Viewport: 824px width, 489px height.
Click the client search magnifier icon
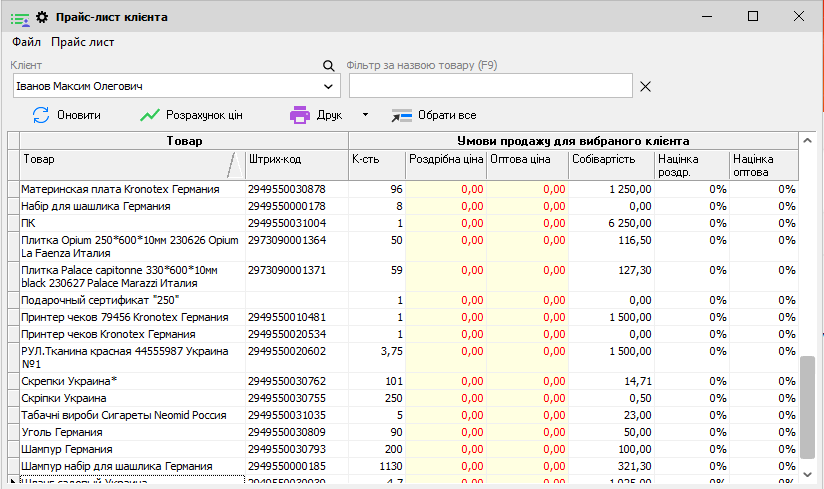point(328,66)
